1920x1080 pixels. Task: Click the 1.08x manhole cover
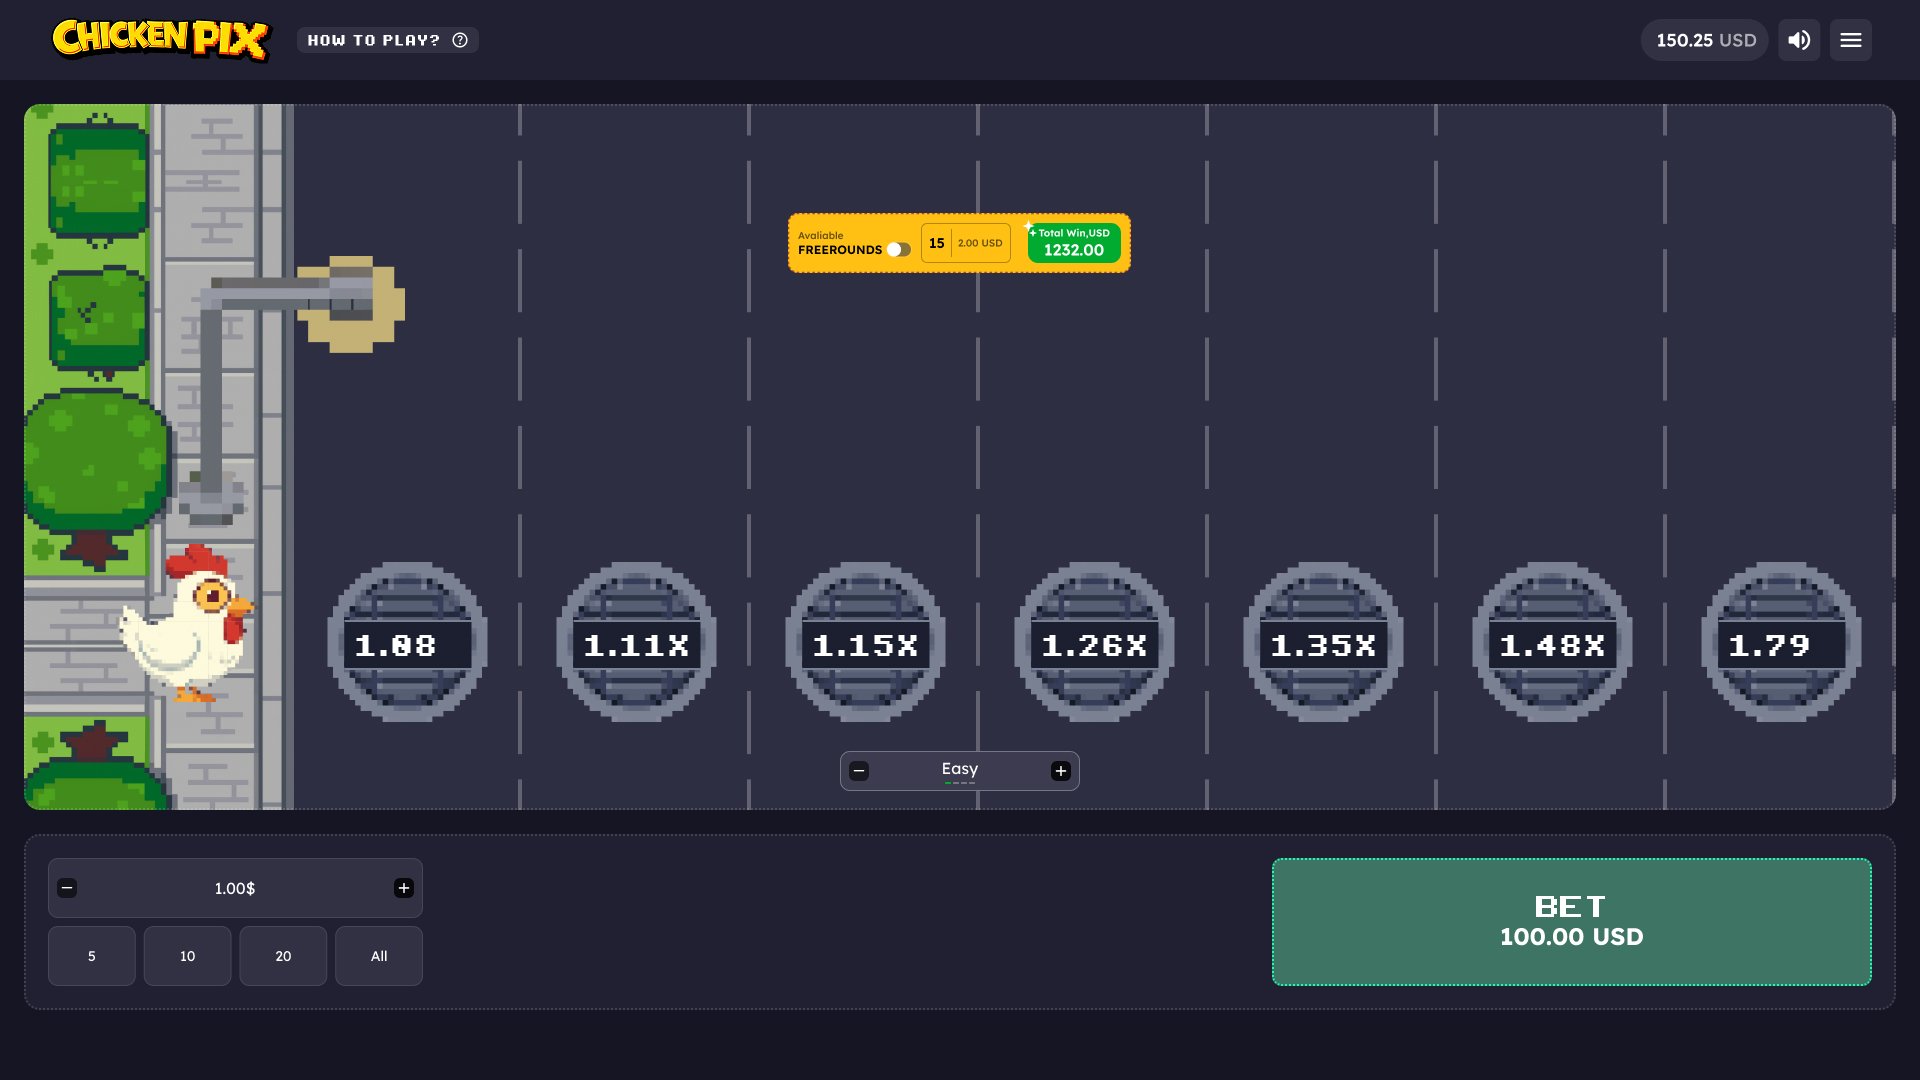tap(407, 643)
